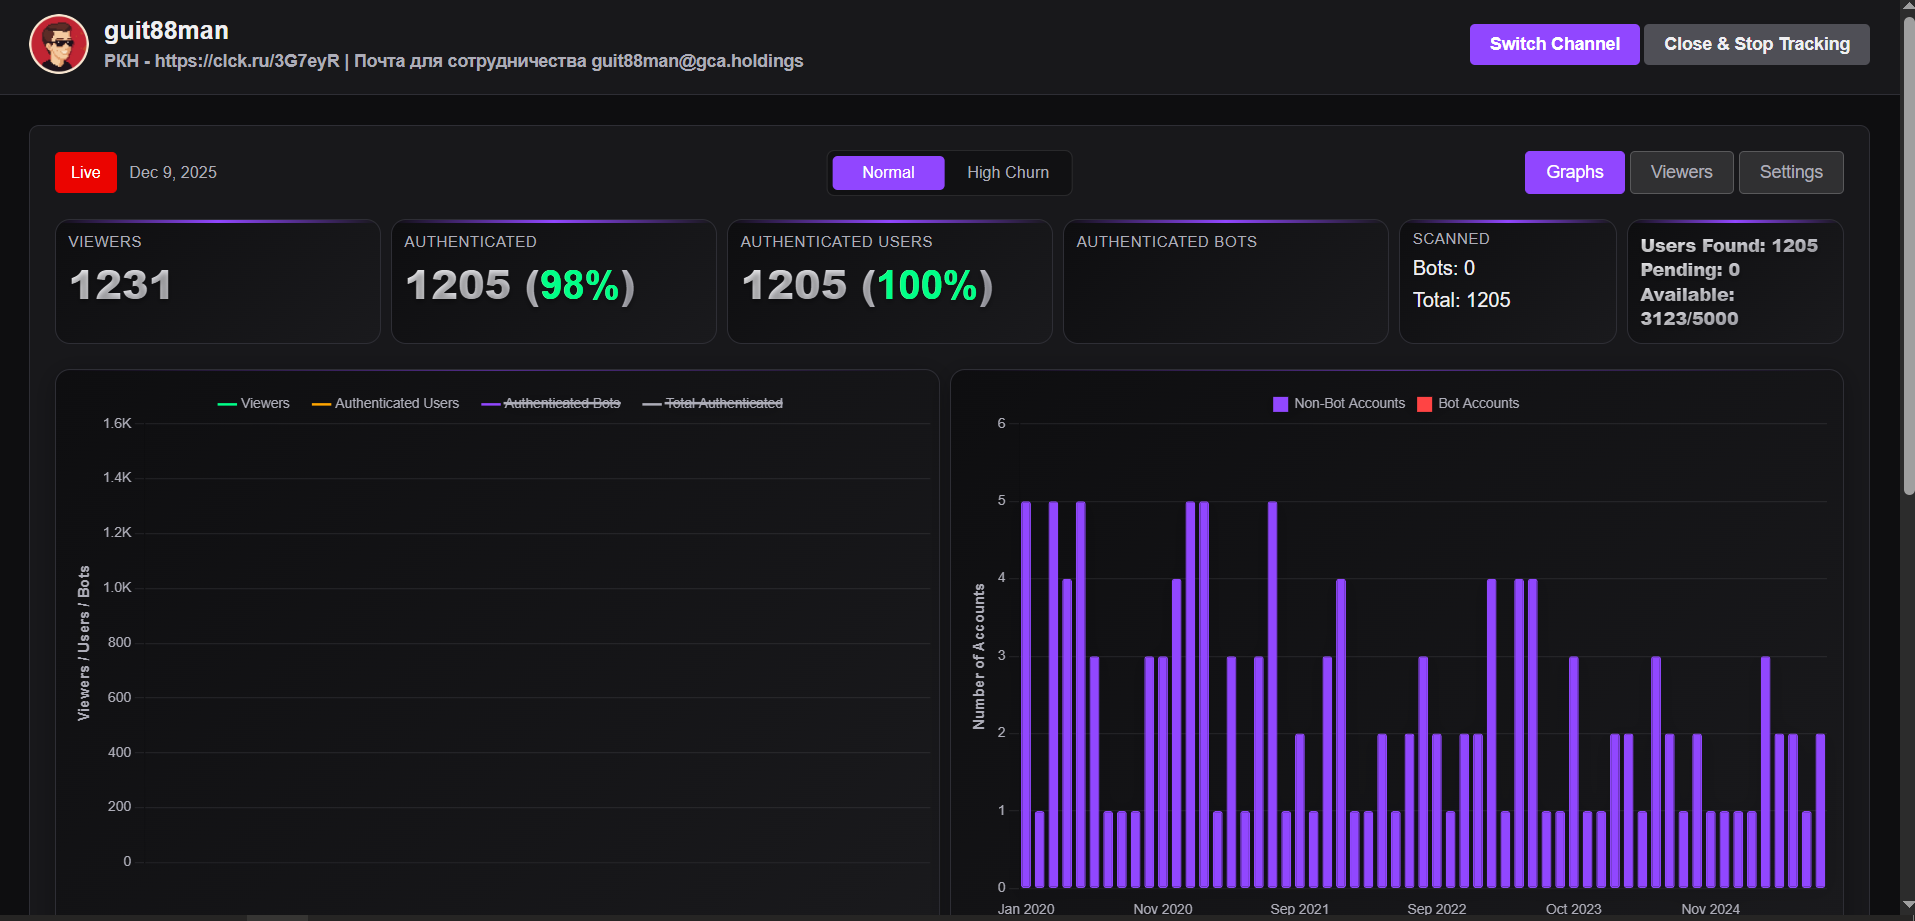This screenshot has width=1915, height=921.
Task: Open the Settings tab
Action: click(x=1791, y=172)
